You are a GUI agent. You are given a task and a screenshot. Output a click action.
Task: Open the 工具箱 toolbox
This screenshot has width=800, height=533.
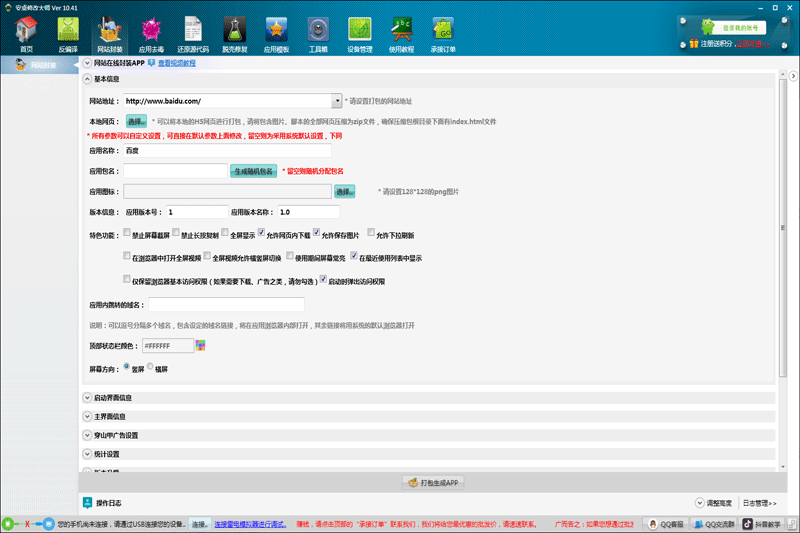318,34
